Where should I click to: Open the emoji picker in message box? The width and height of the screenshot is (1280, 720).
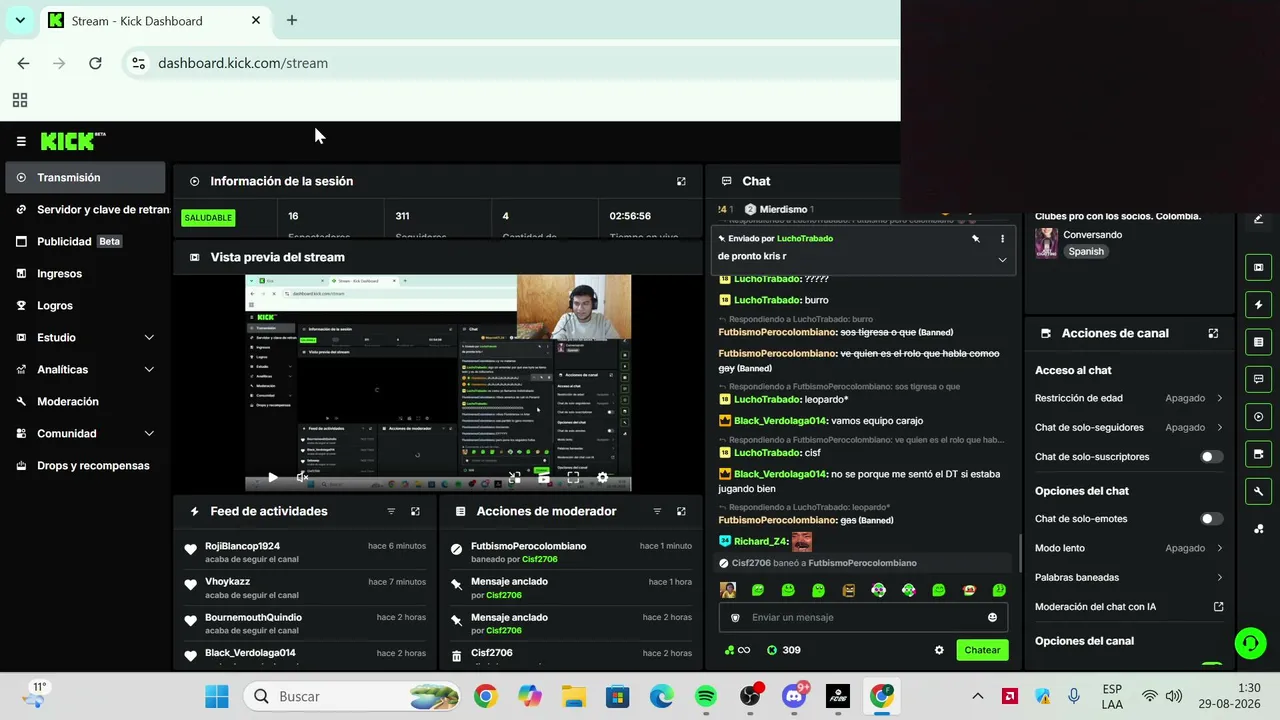tap(992, 617)
